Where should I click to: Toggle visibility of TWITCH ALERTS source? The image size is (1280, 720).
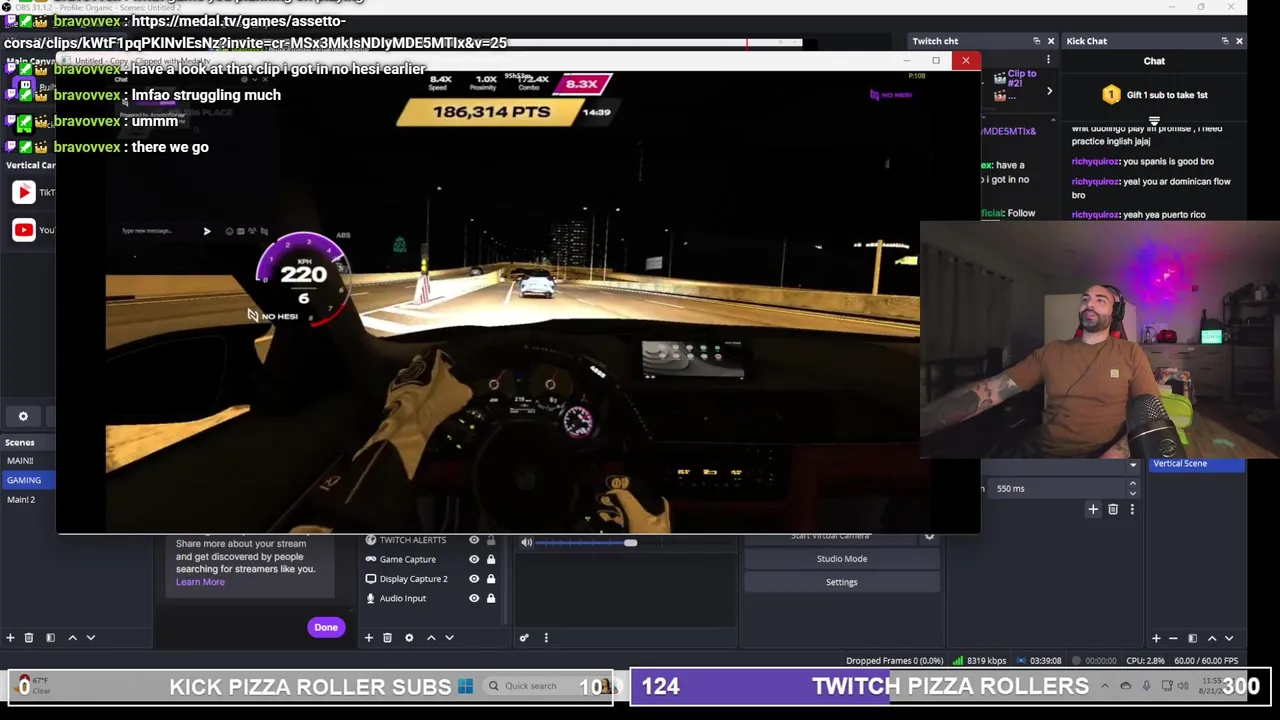click(474, 540)
